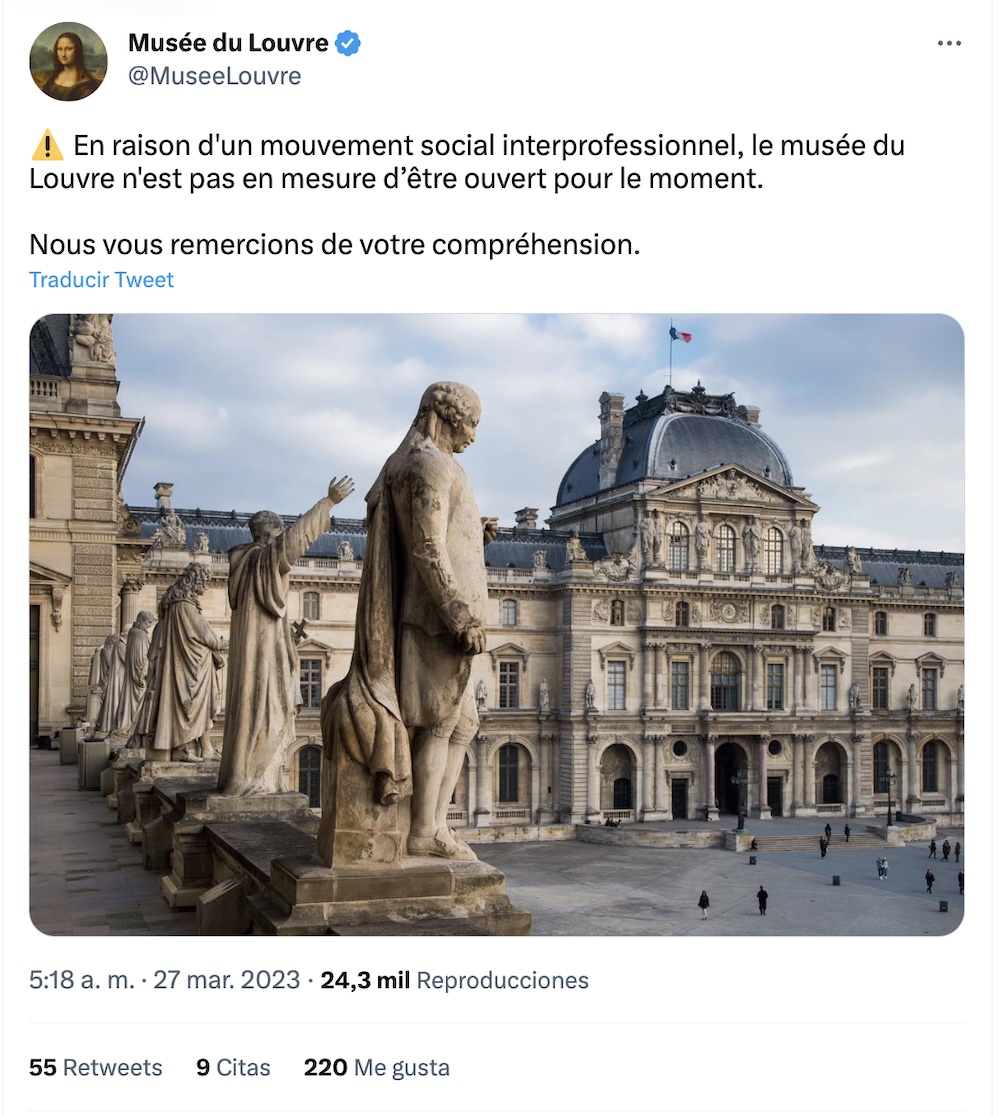
Task: Click the blue verified badge
Action: click(348, 43)
